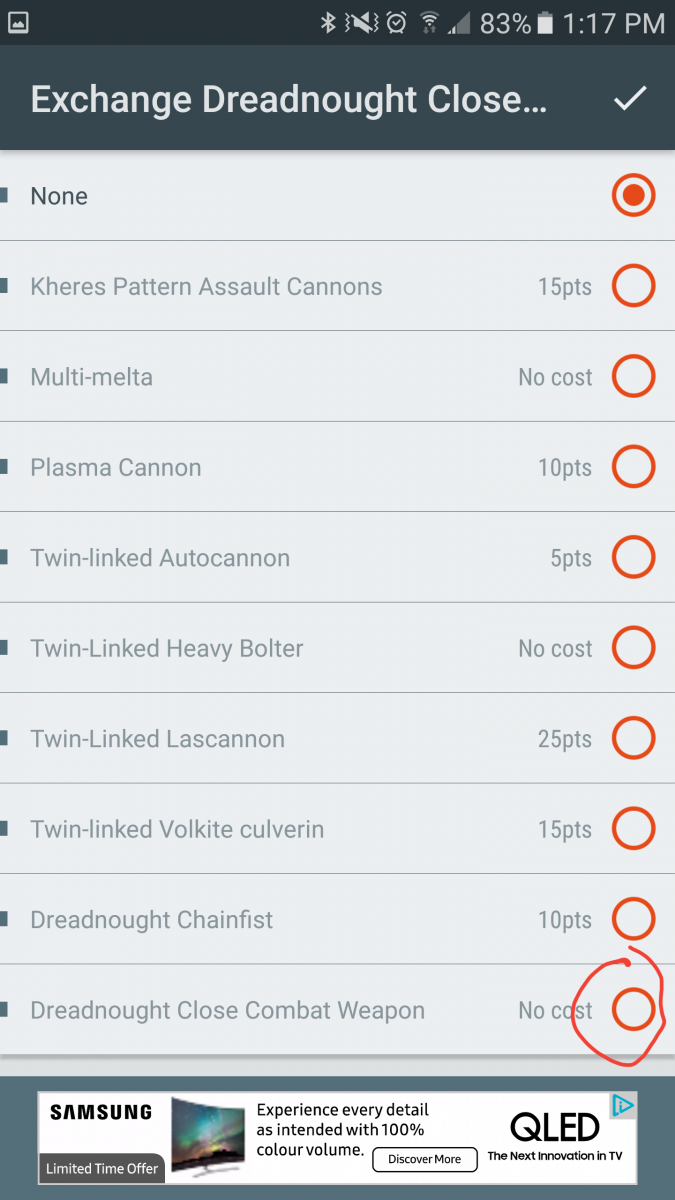Select Twin-linked Autocannon radio button
This screenshot has width=675, height=1200.
click(x=633, y=558)
